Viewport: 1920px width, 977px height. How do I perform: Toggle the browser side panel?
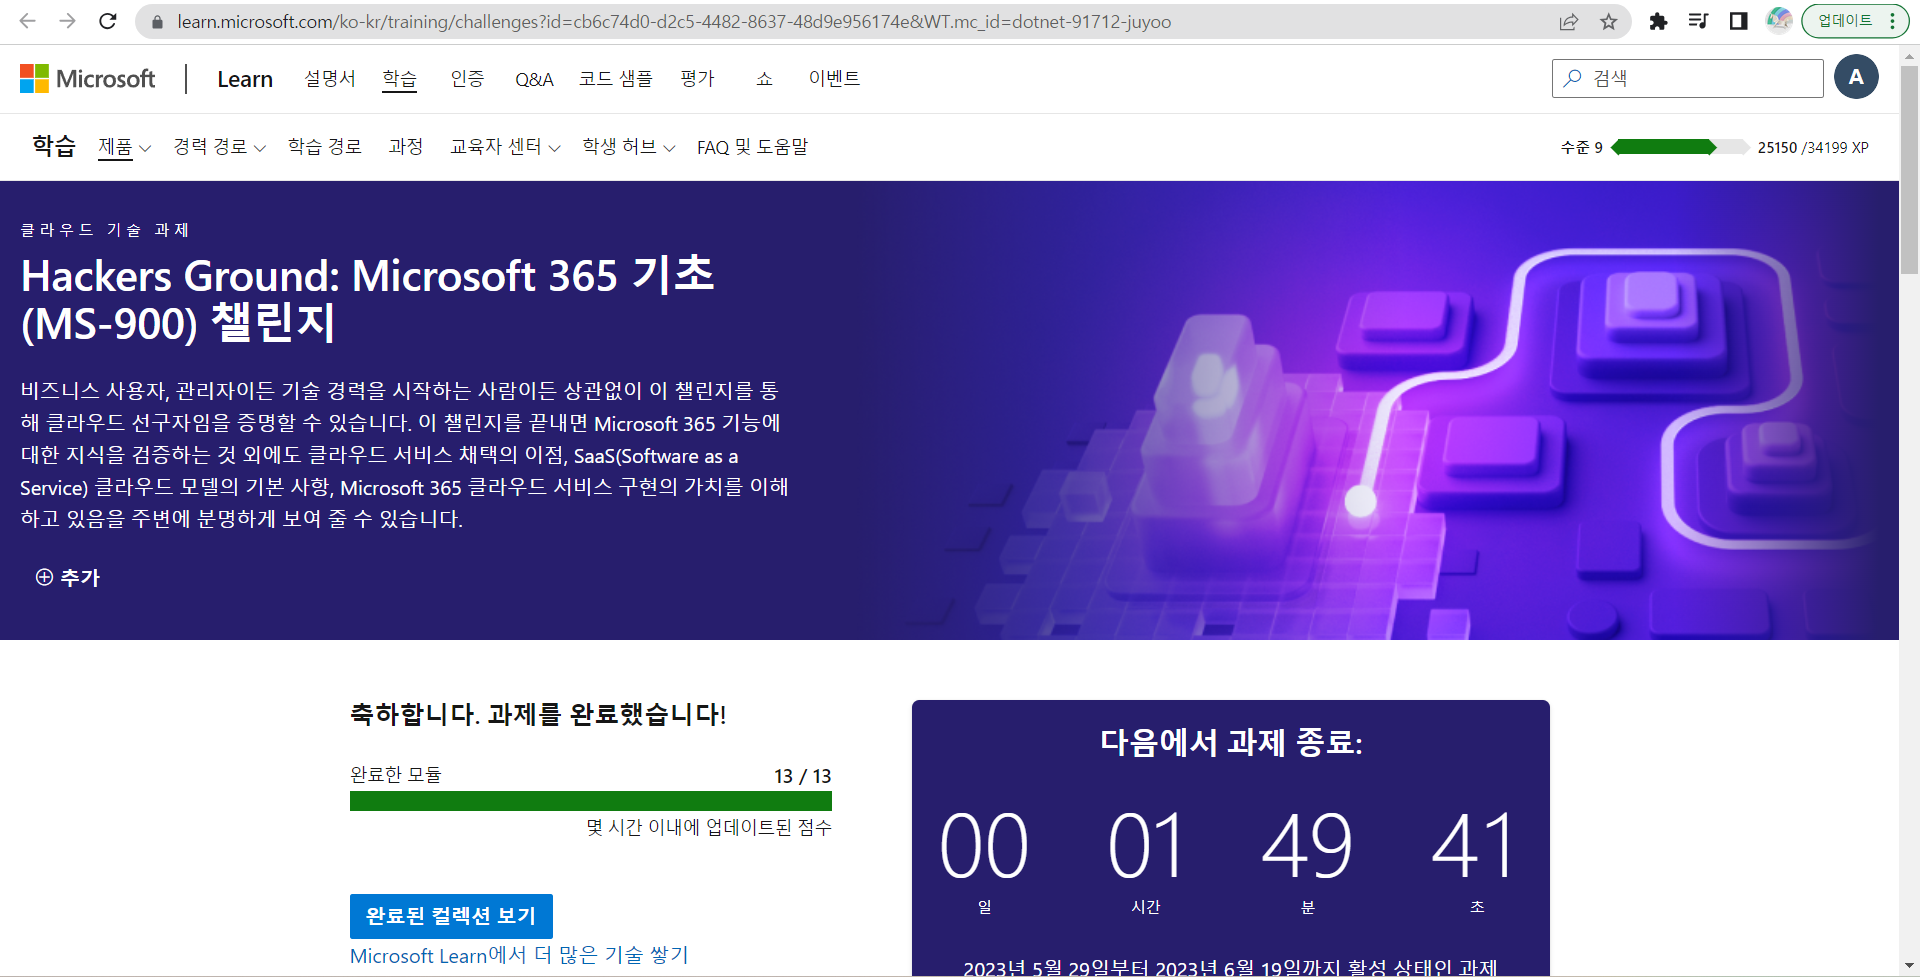click(x=1737, y=21)
